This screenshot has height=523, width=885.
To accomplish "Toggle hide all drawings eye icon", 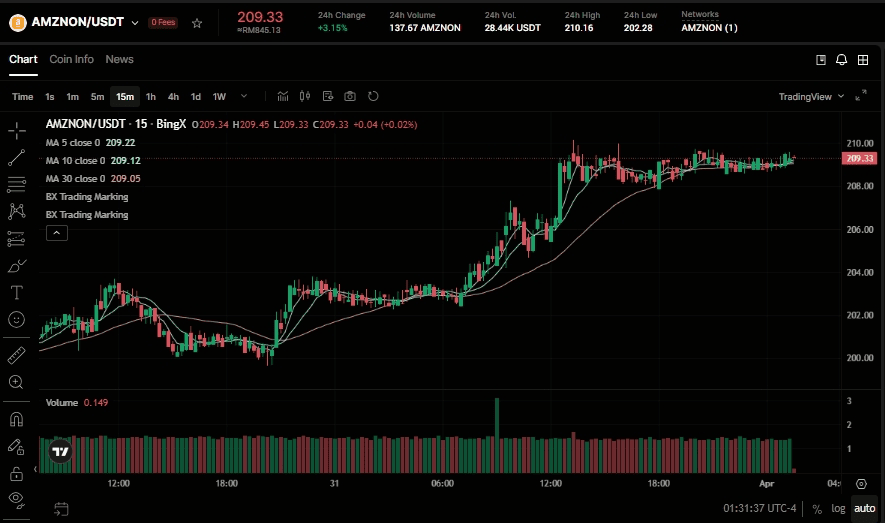I will point(17,498).
